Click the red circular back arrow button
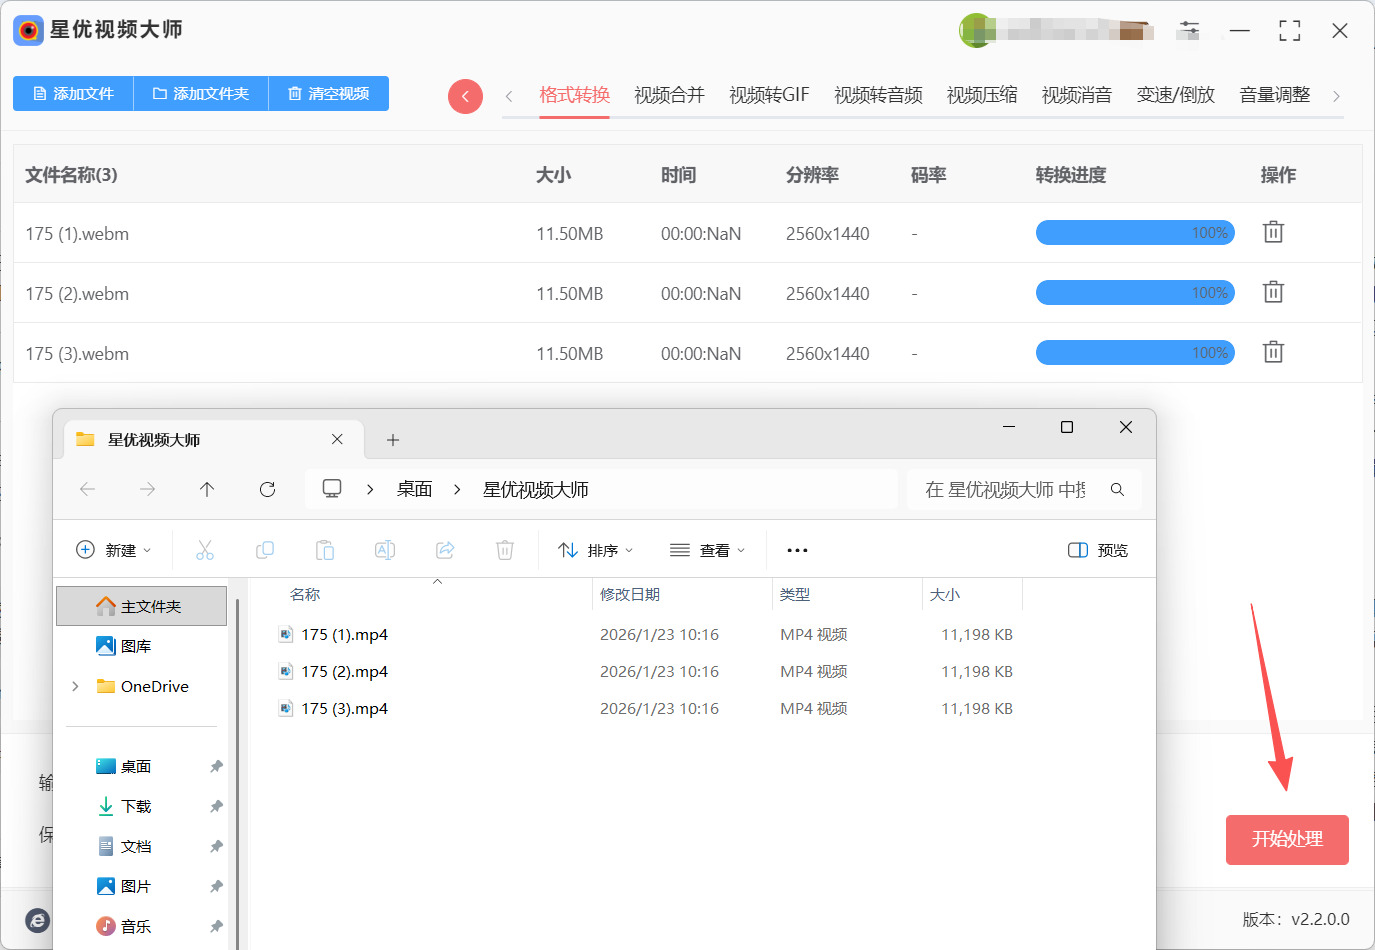The height and width of the screenshot is (950, 1375). [x=465, y=96]
